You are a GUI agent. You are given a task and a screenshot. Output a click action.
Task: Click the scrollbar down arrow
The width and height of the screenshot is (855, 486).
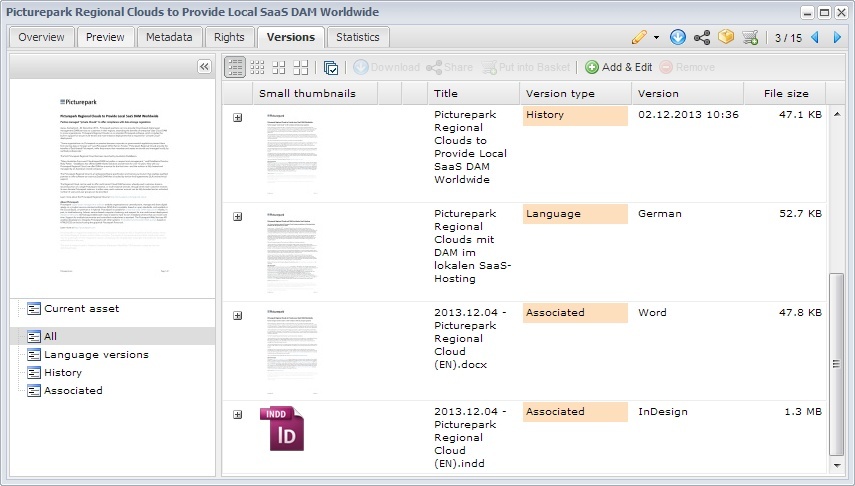836,465
